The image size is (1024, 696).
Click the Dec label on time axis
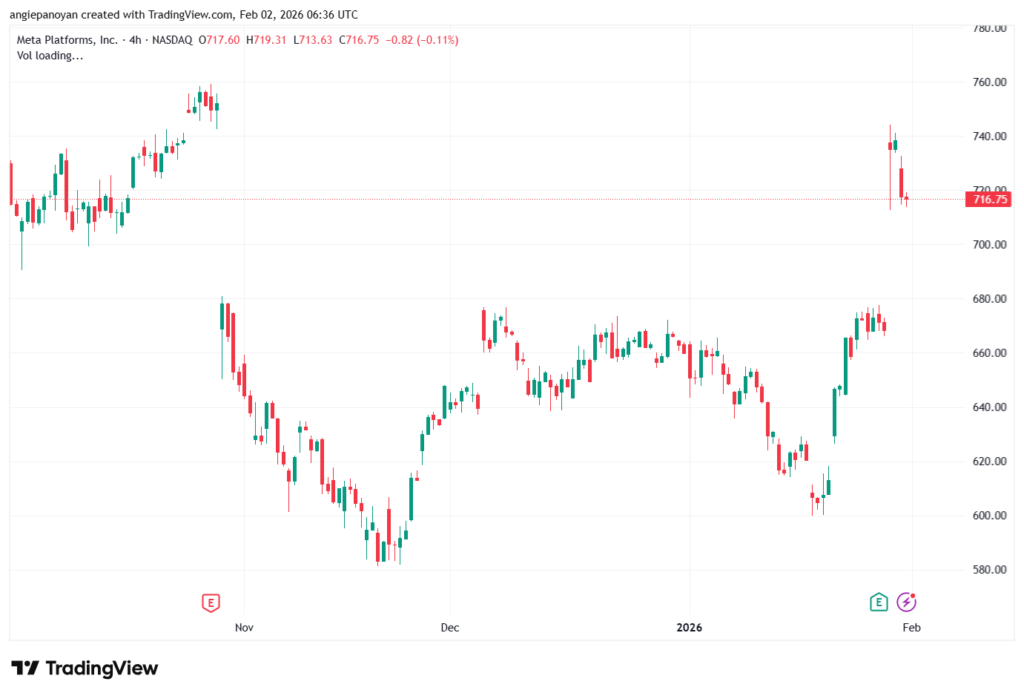[x=449, y=628]
